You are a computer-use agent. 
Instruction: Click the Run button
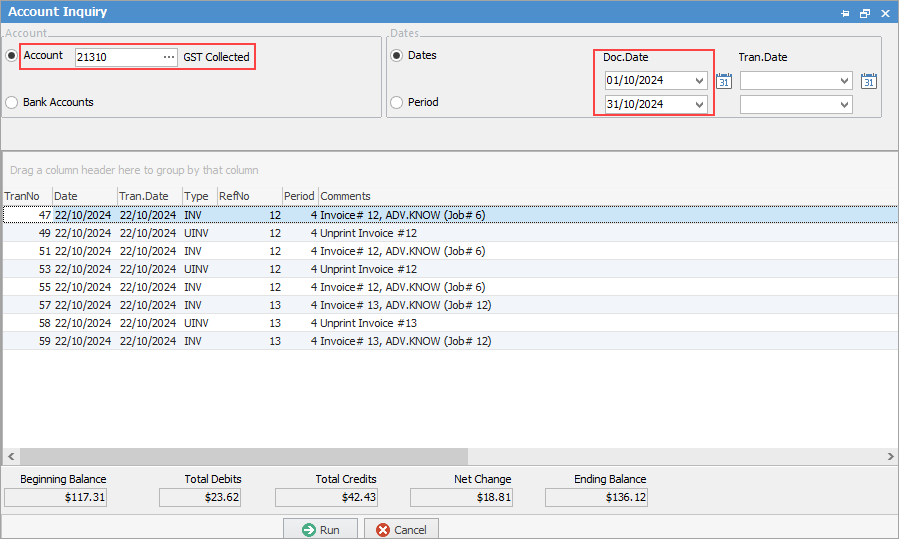tap(320, 530)
